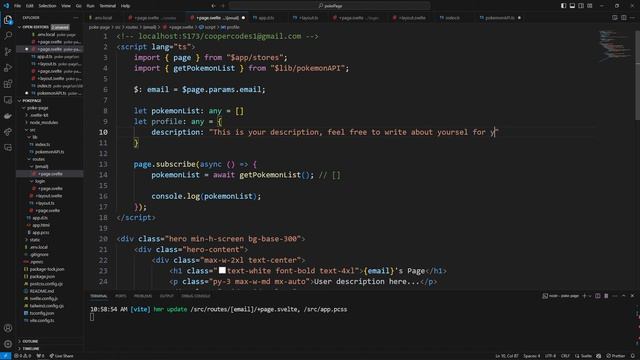Open the Source Control view
Viewport: 640px width, 360px height.
tap(8, 51)
